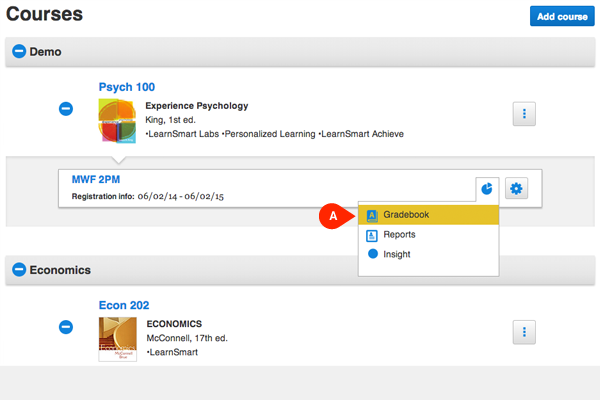Viewport: 600px width, 400px height.
Task: Open the Psych 100 course link
Action: pyautogui.click(x=126, y=87)
